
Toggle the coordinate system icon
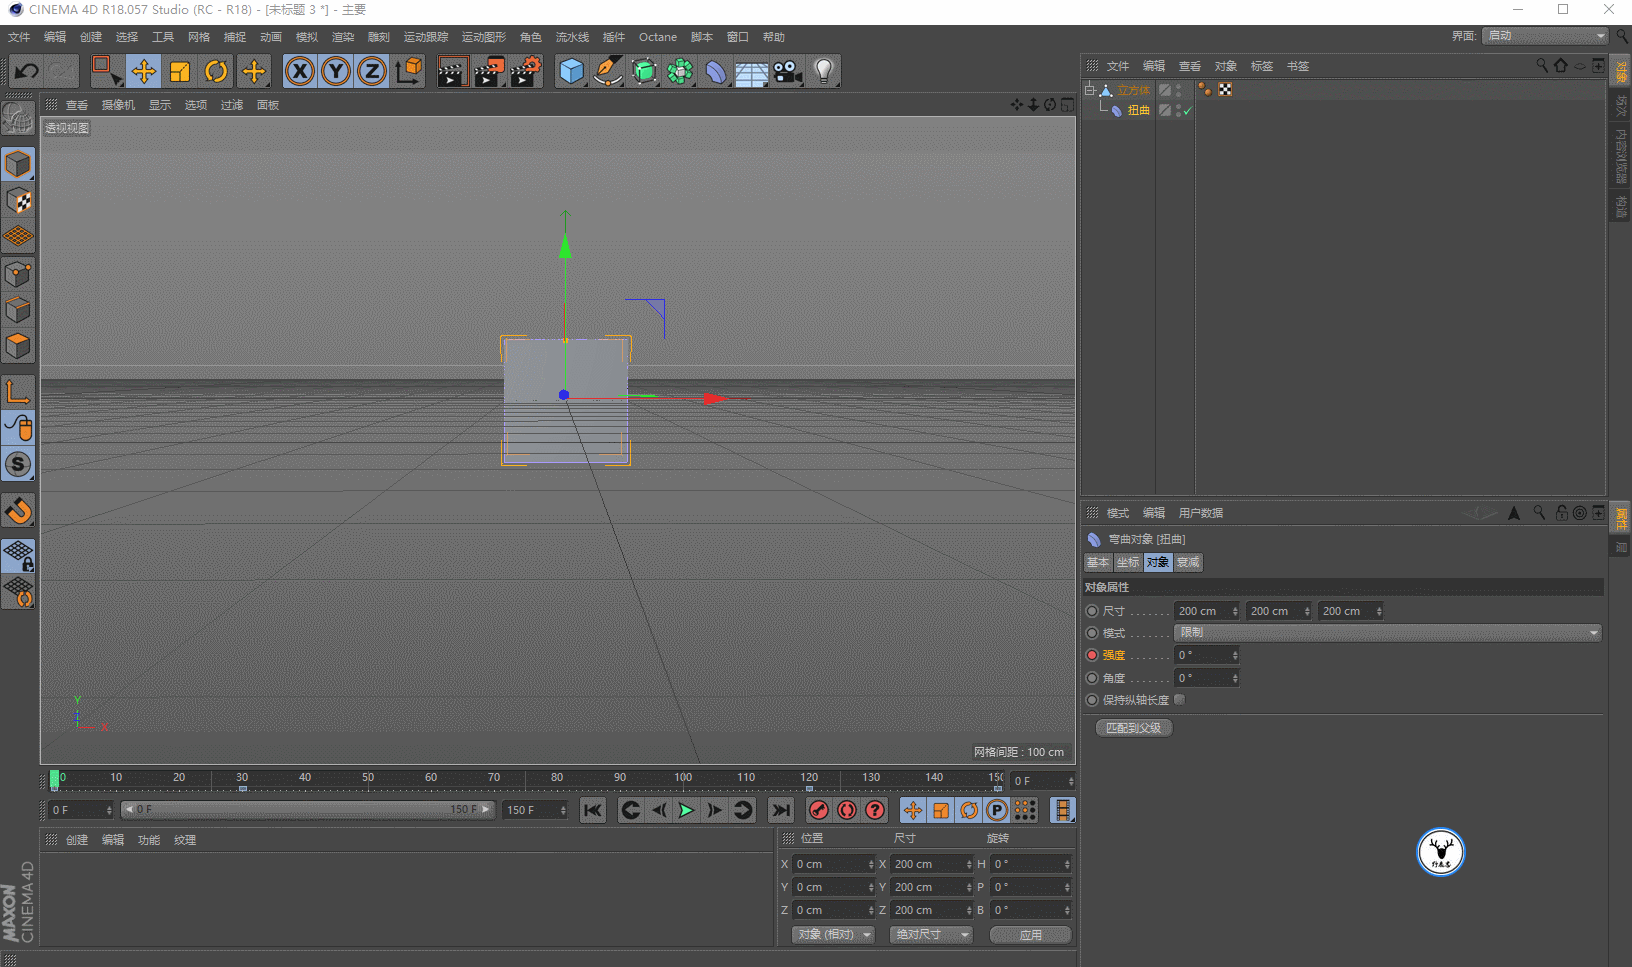pyautogui.click(x=409, y=71)
